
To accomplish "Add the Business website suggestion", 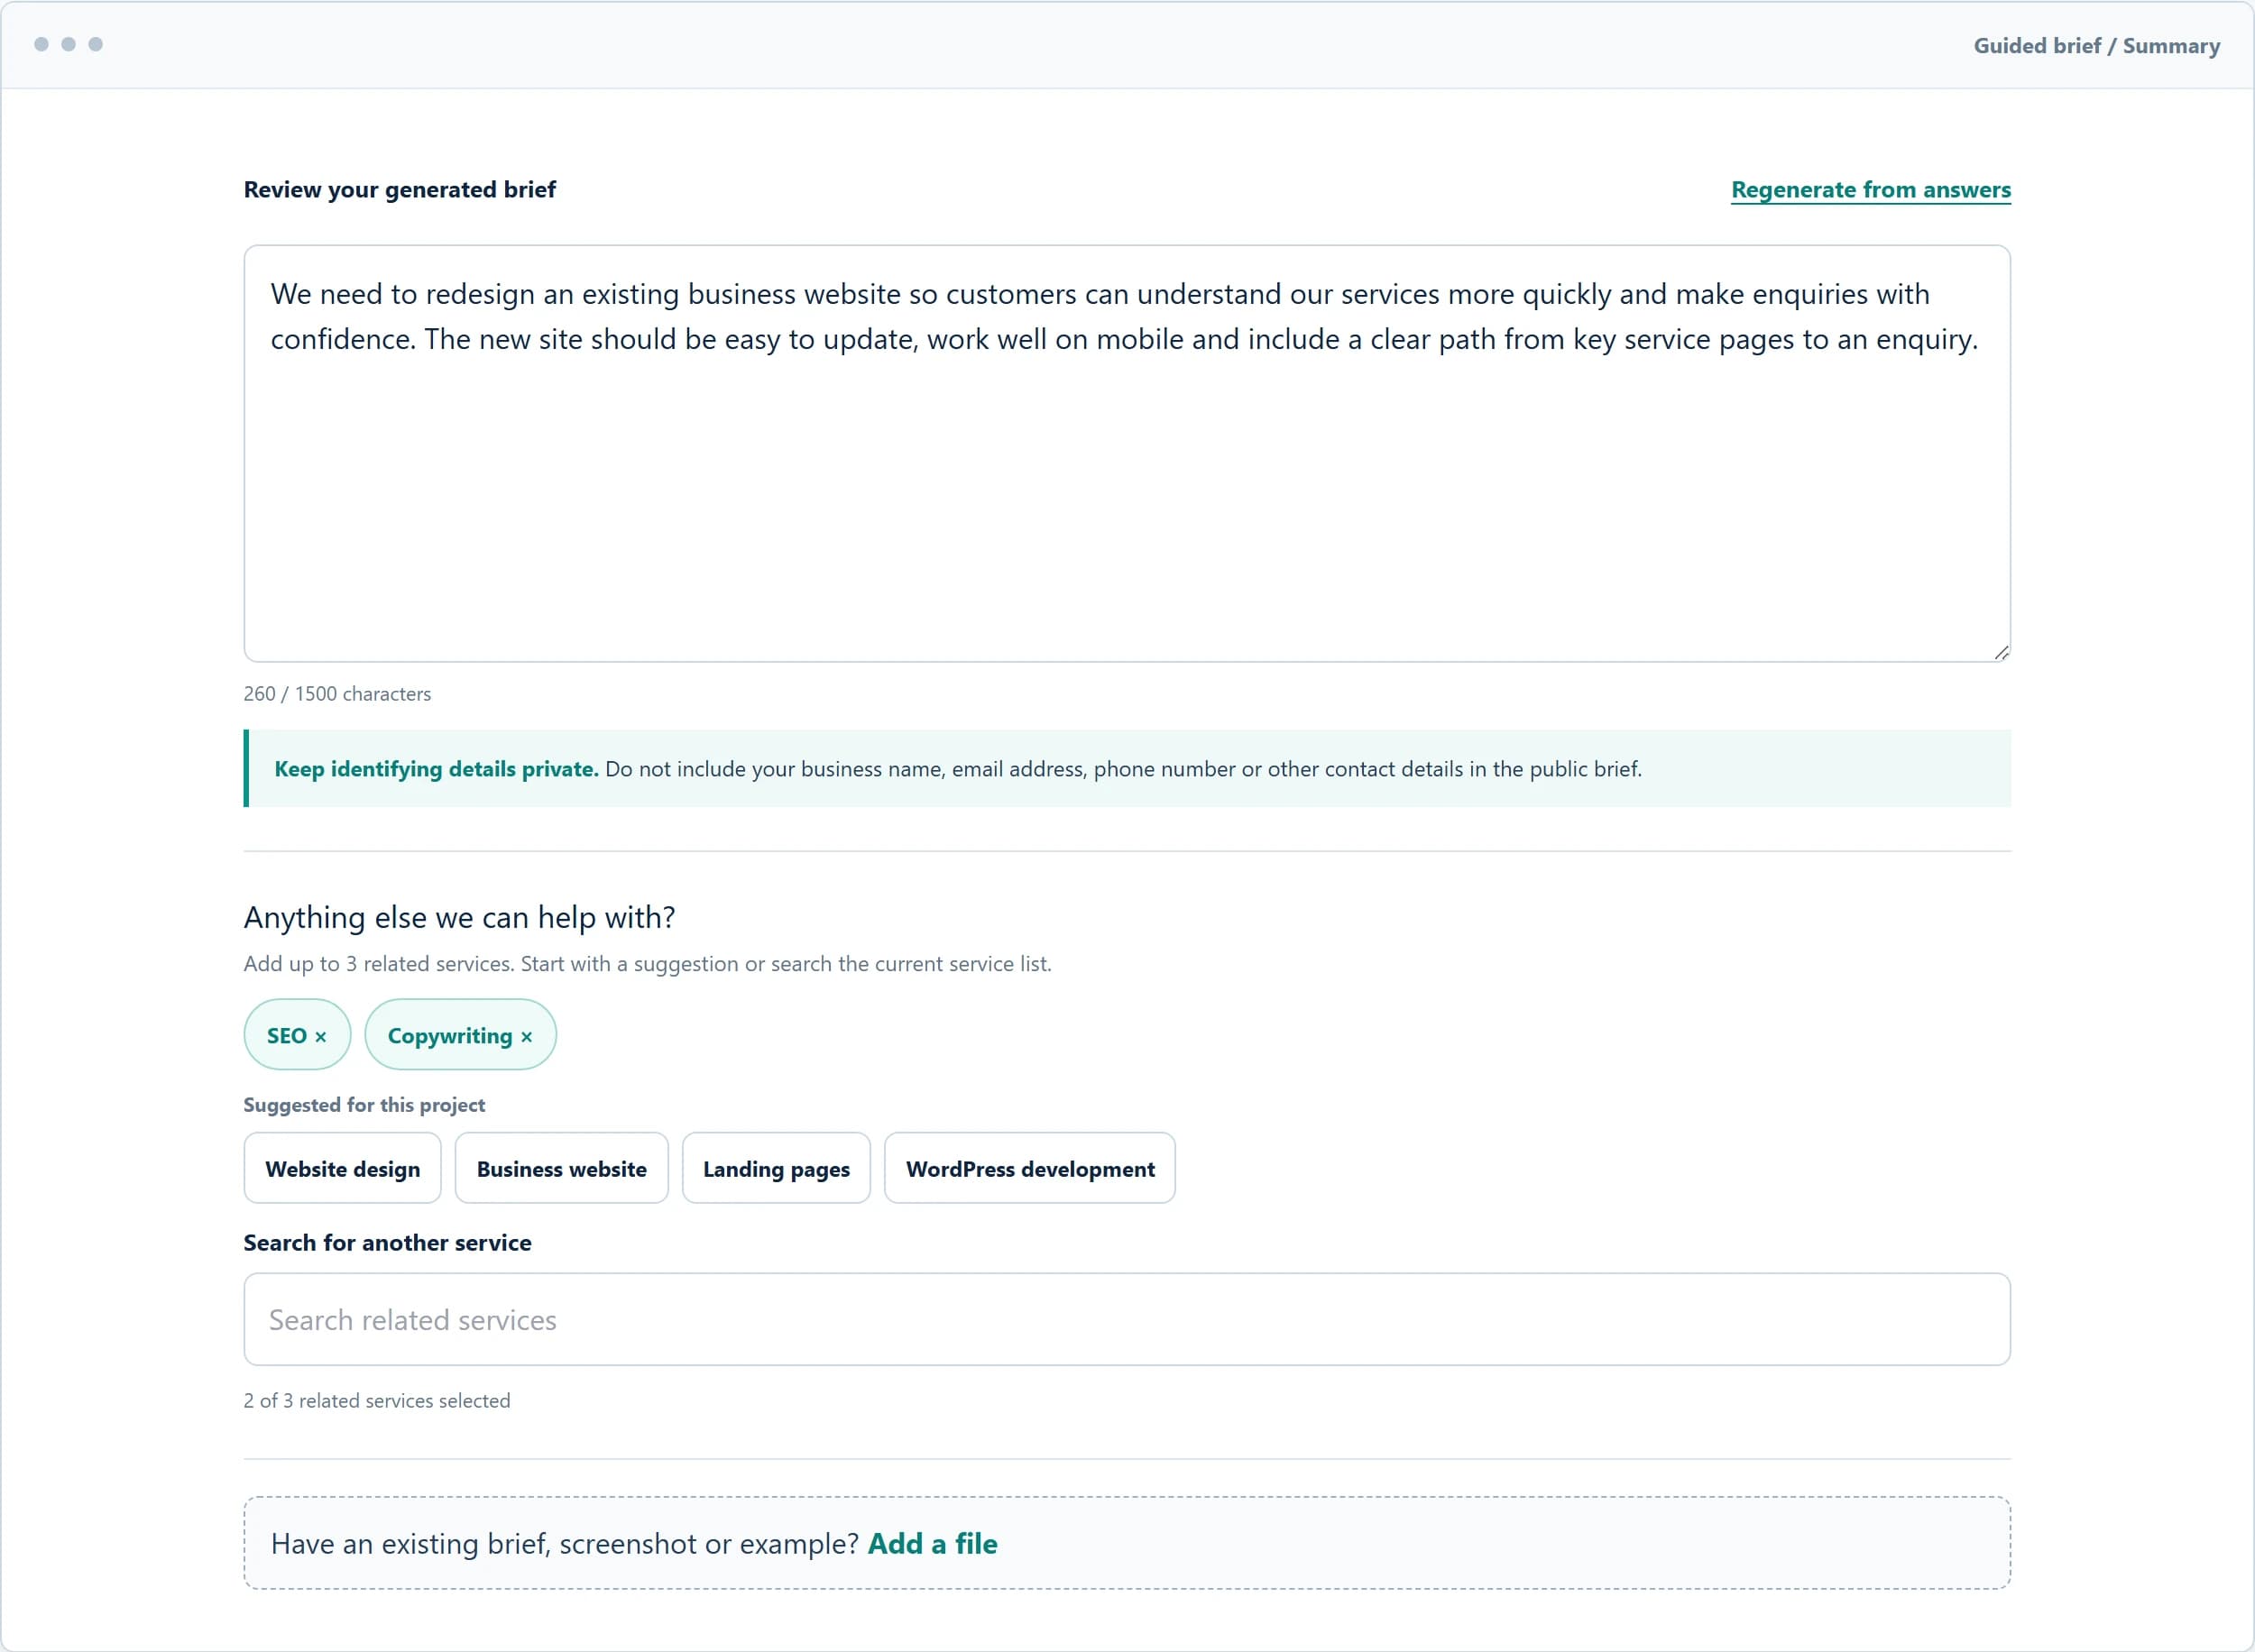I will 561,1168.
